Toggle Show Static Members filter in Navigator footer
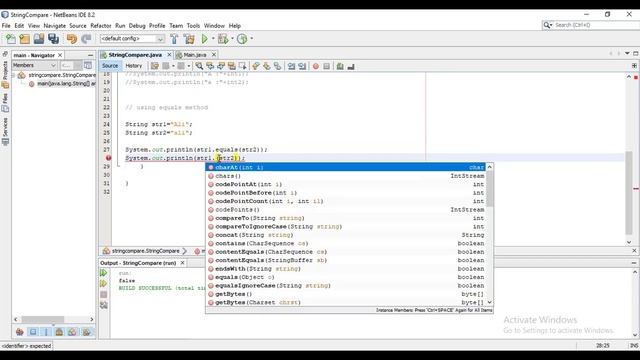 [46, 332]
